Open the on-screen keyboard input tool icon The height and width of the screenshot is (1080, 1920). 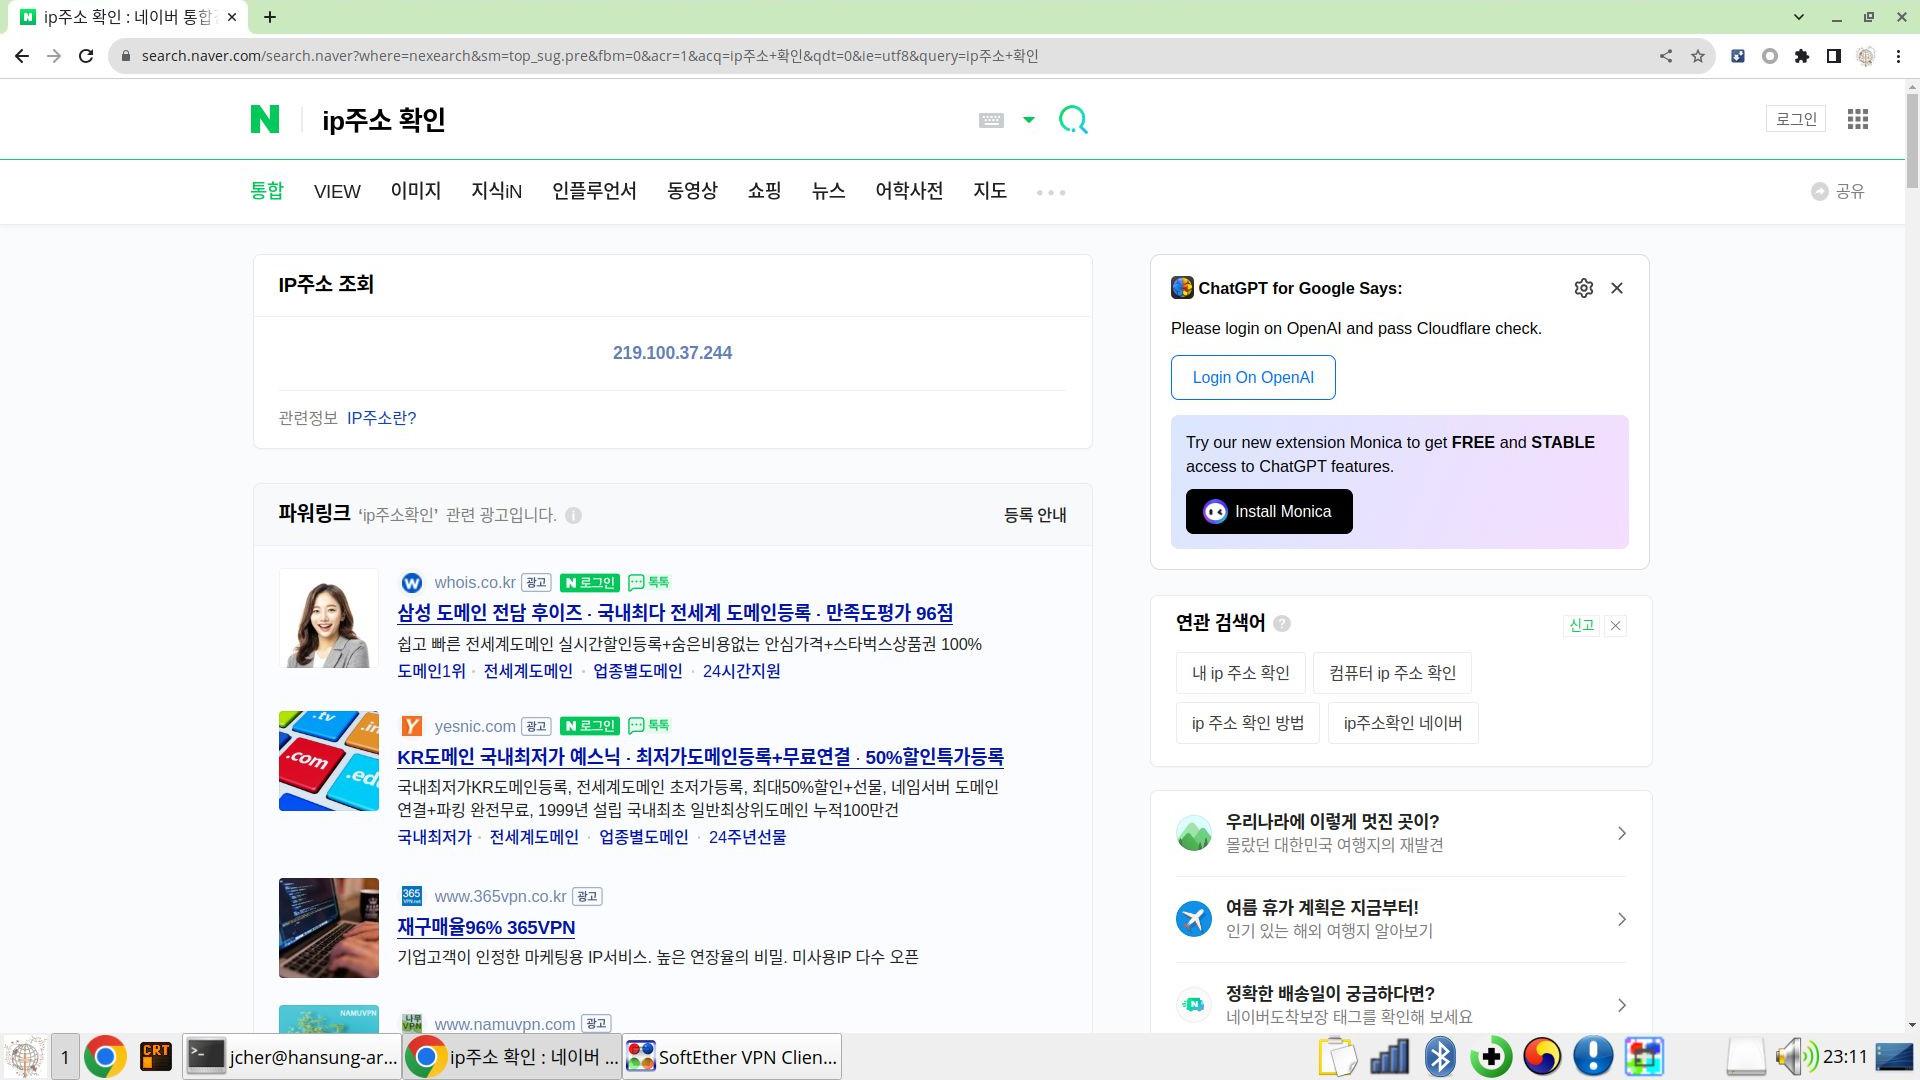[x=991, y=120]
